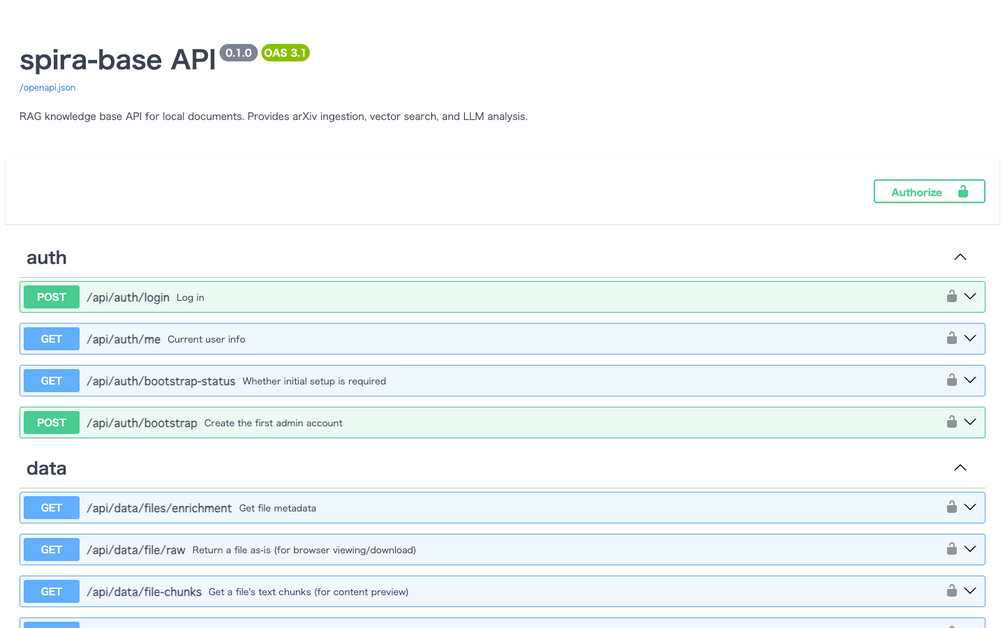Screen dimensions: 1005x628
Task: Click the 0.1.0 version badge
Action: [x=238, y=53]
